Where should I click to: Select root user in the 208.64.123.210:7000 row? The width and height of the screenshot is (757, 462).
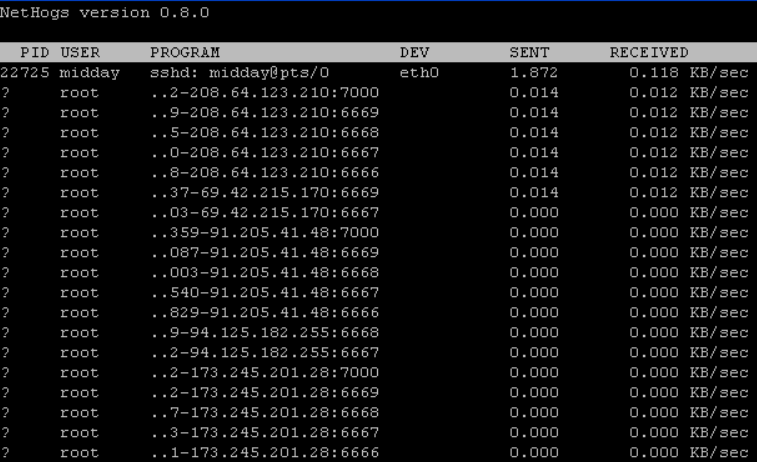pos(79,93)
